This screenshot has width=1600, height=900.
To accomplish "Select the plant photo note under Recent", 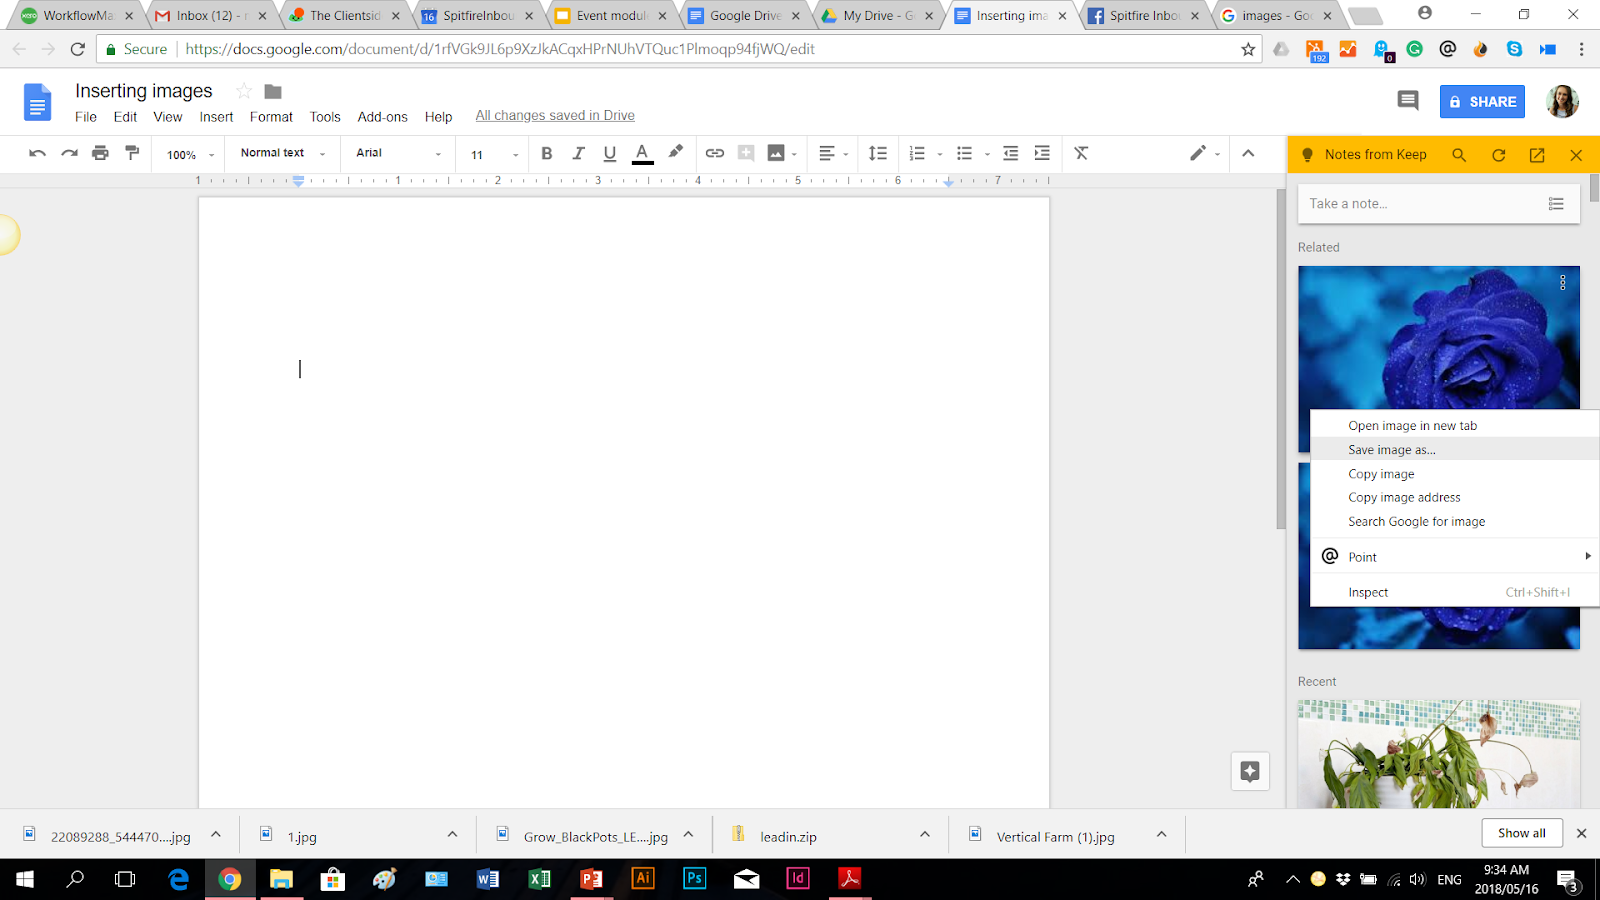I will 1439,754.
